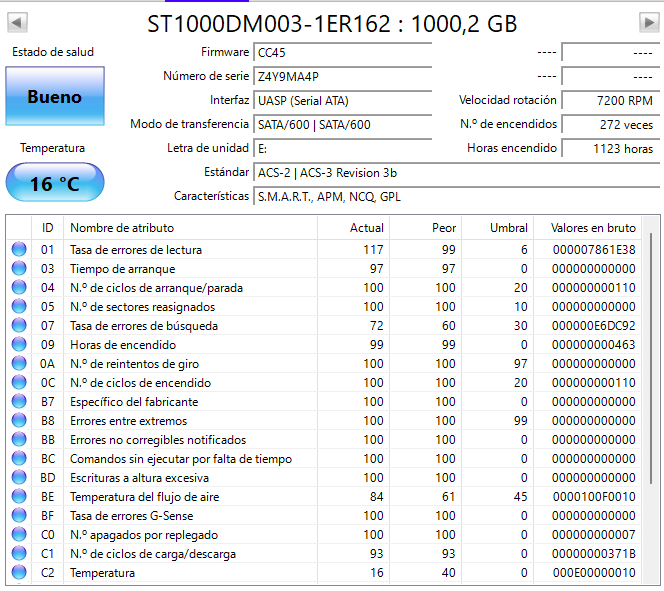Click status circle for attribute 0C

tap(19, 382)
